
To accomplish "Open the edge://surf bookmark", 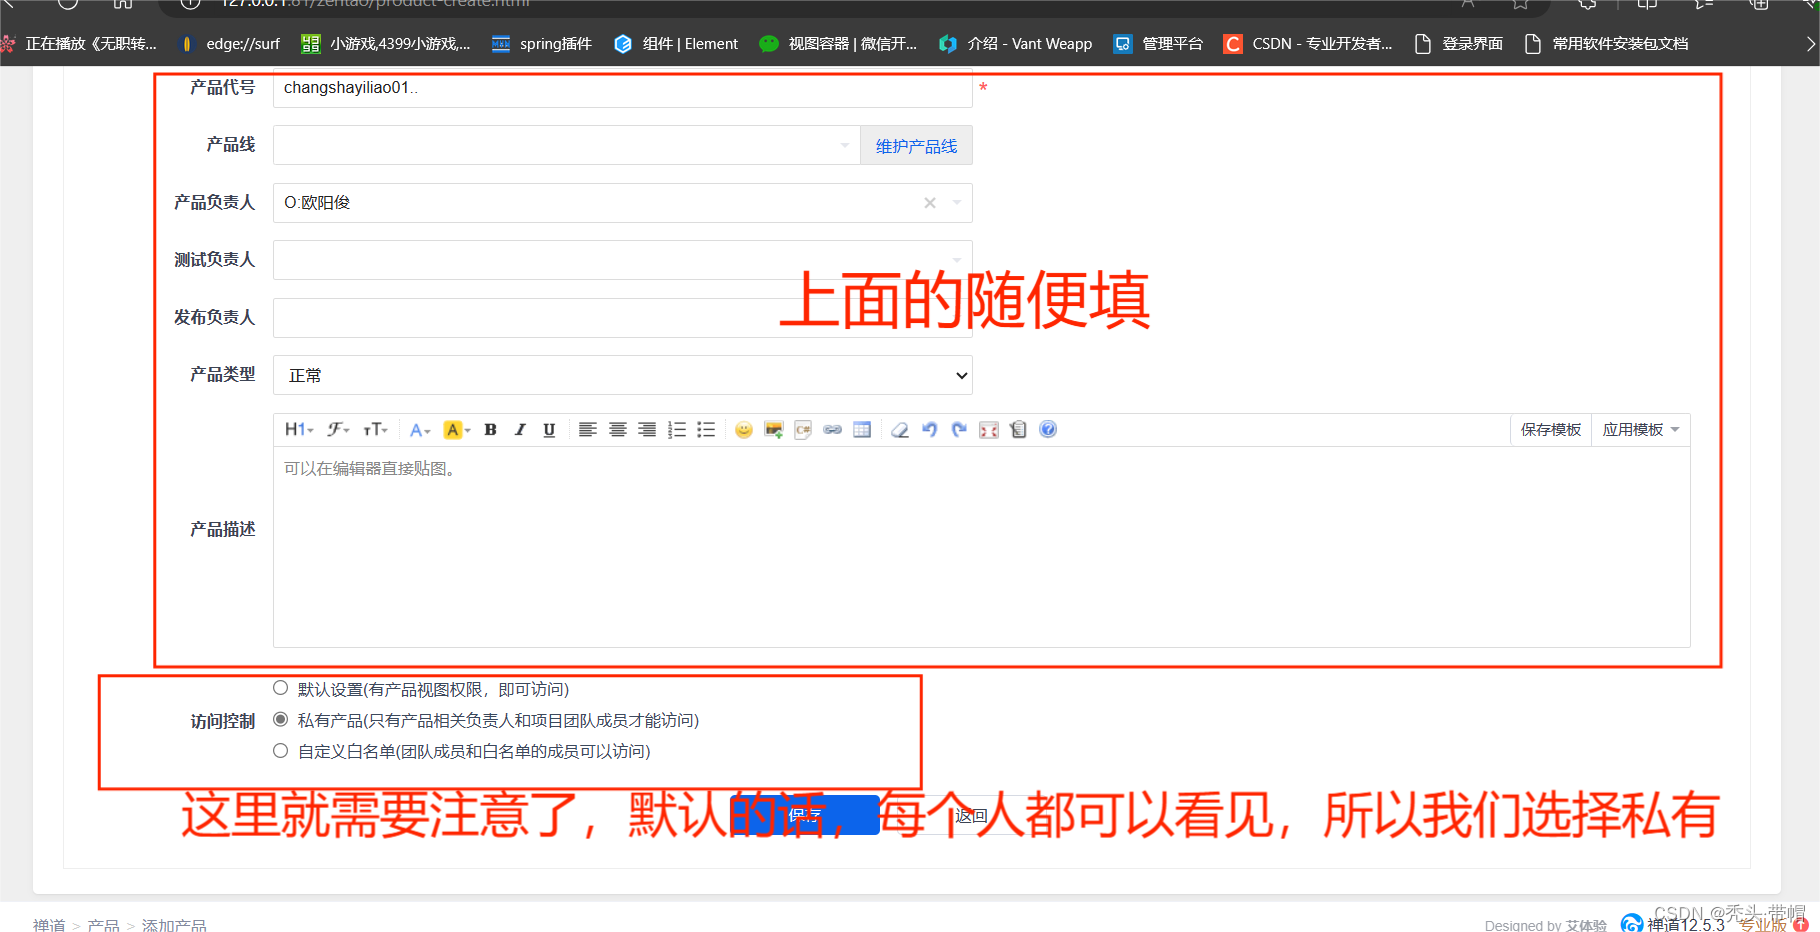I will [230, 44].
